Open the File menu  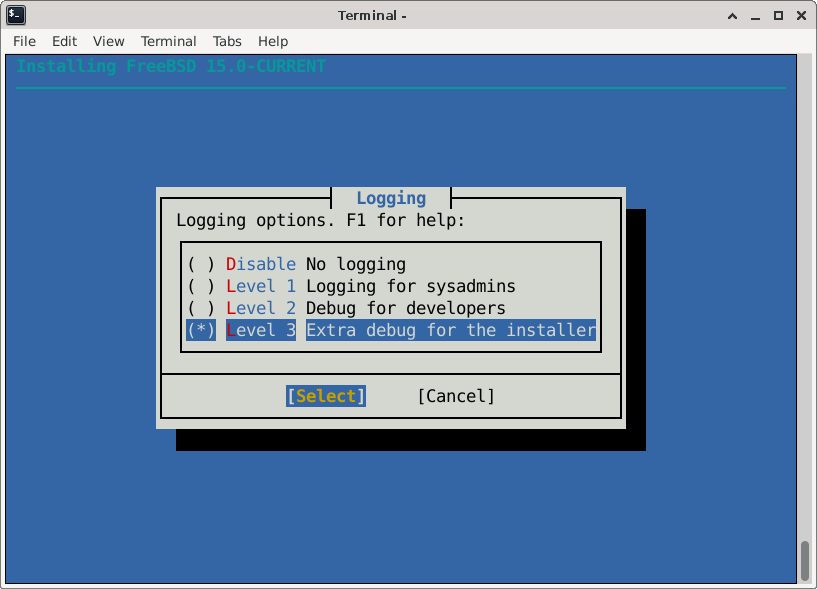pos(24,41)
